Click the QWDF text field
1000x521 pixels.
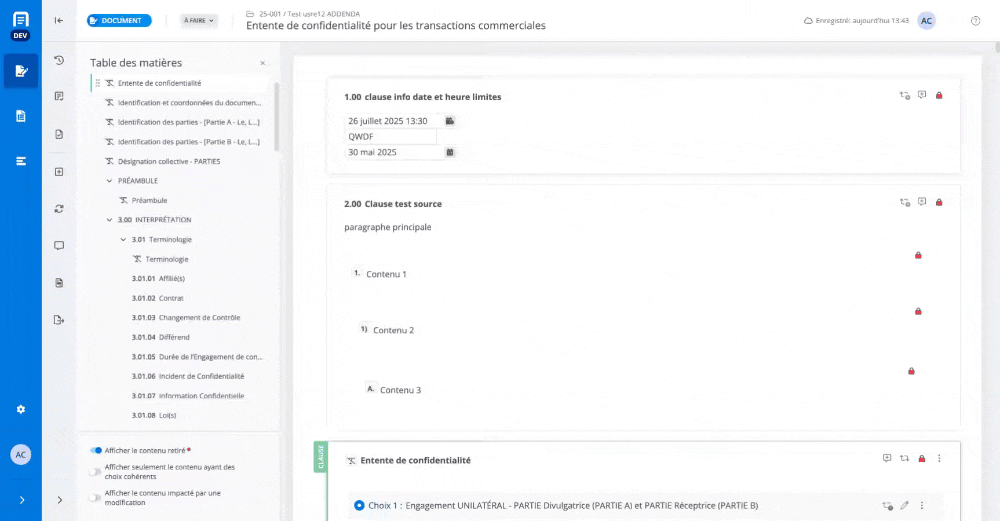[390, 136]
